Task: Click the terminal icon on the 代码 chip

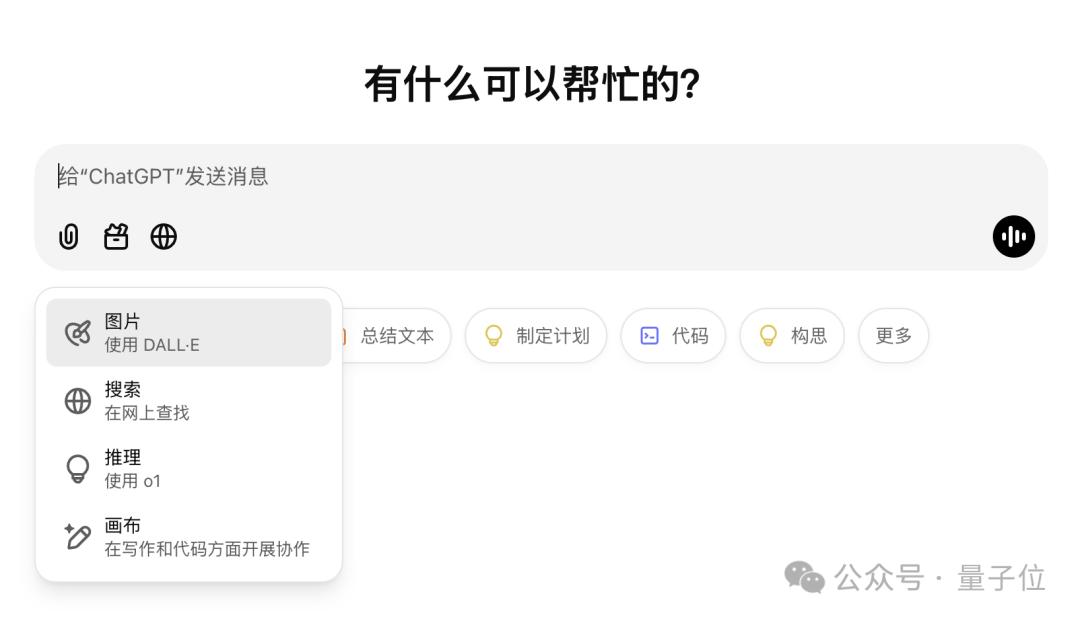Action: (650, 336)
